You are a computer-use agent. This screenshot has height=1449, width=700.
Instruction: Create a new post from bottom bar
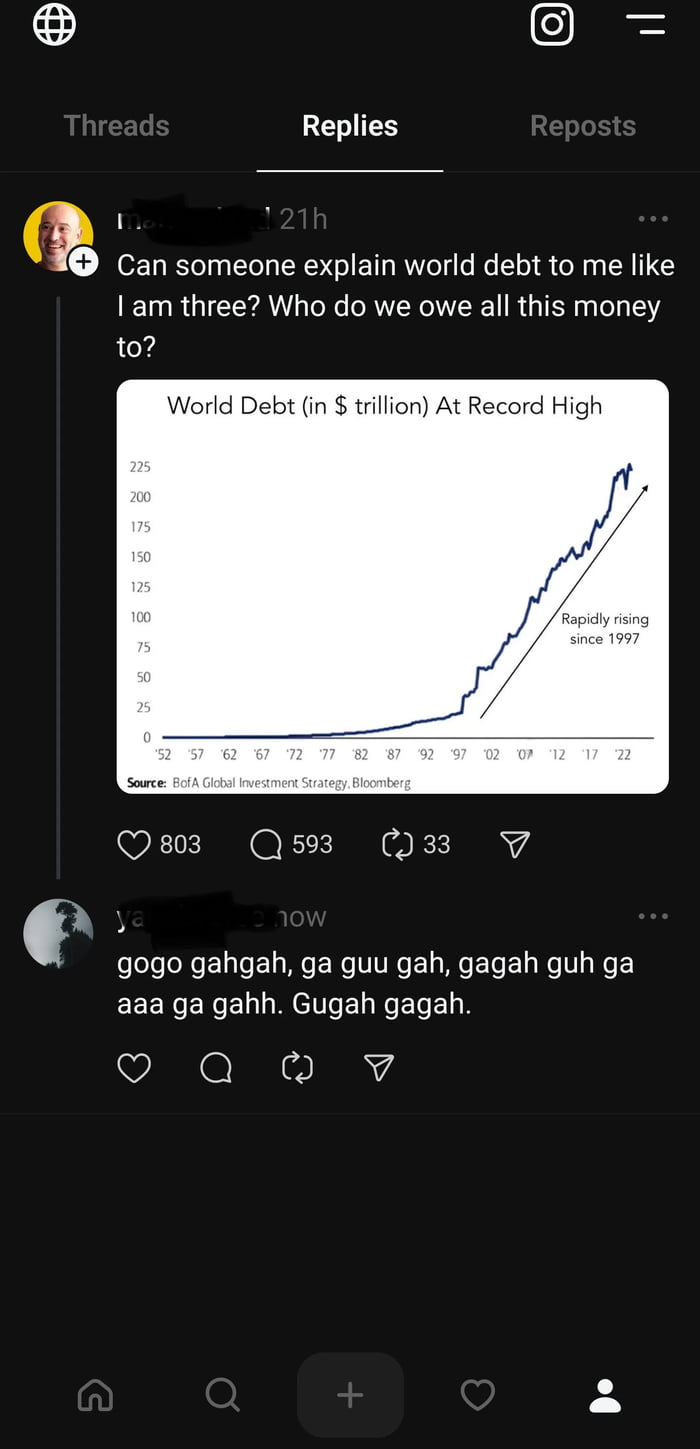tap(350, 1394)
